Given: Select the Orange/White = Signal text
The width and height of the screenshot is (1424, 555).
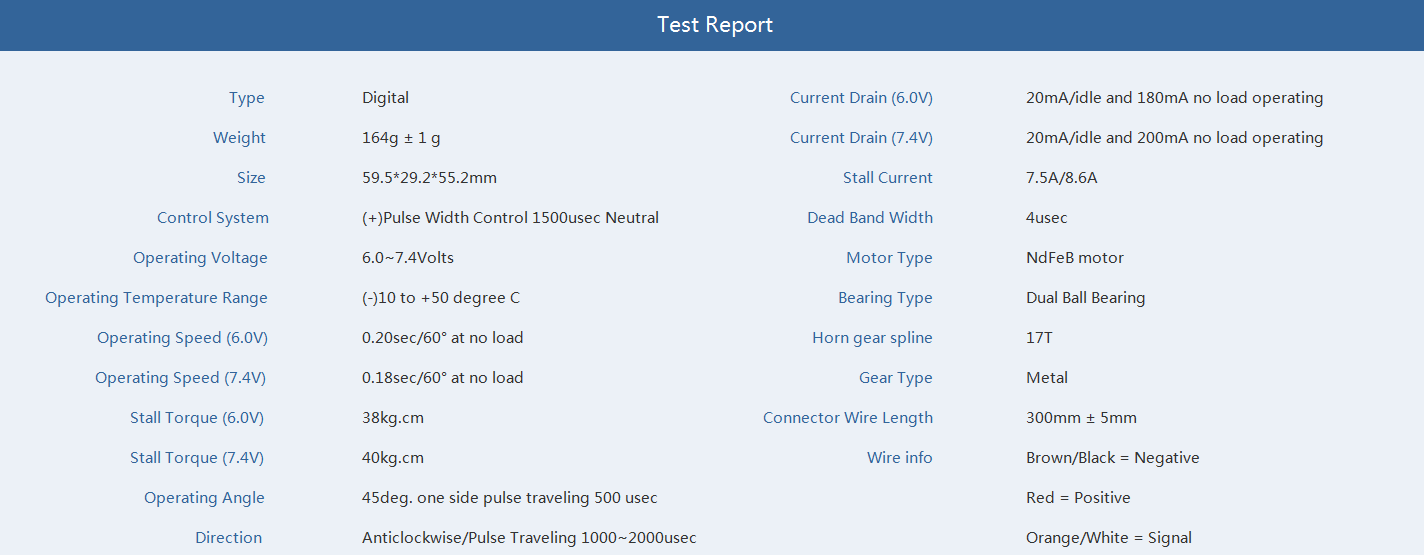Looking at the screenshot, I should pyautogui.click(x=1109, y=538).
